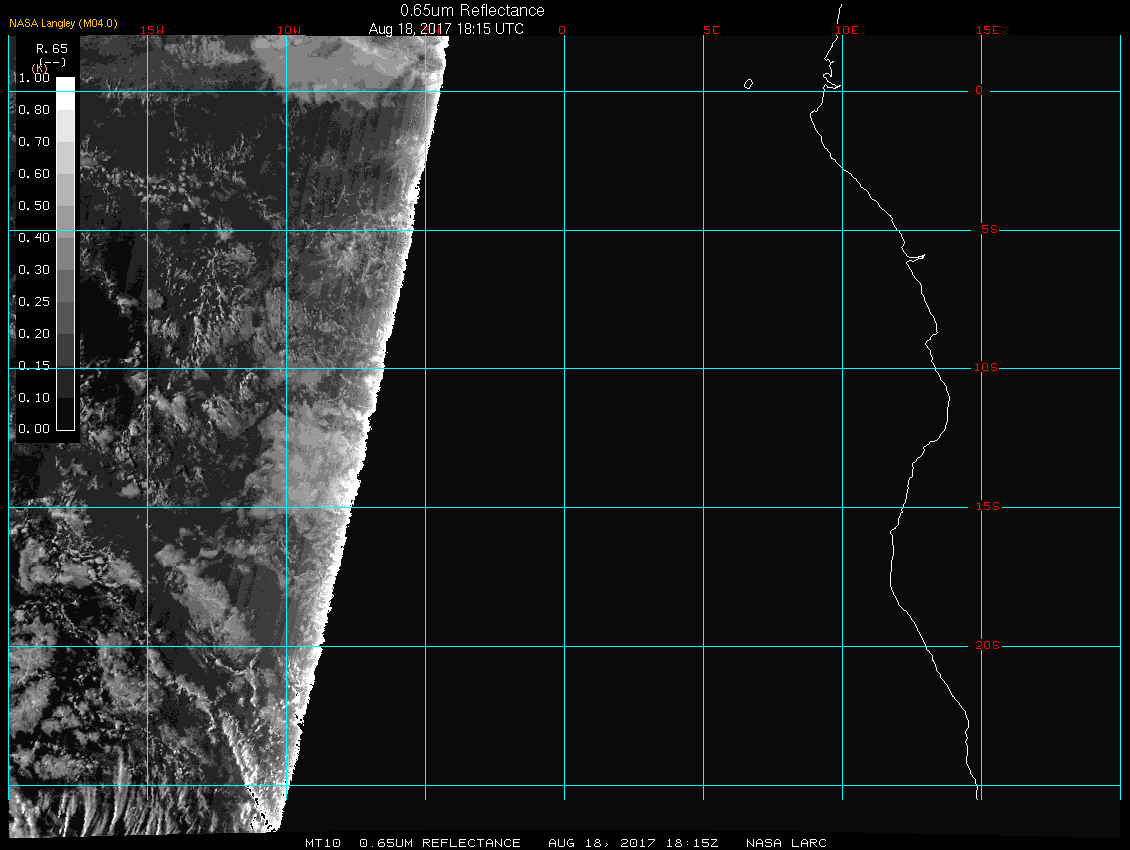
Task: Click the '20S' latitude label
Action: click(x=987, y=645)
